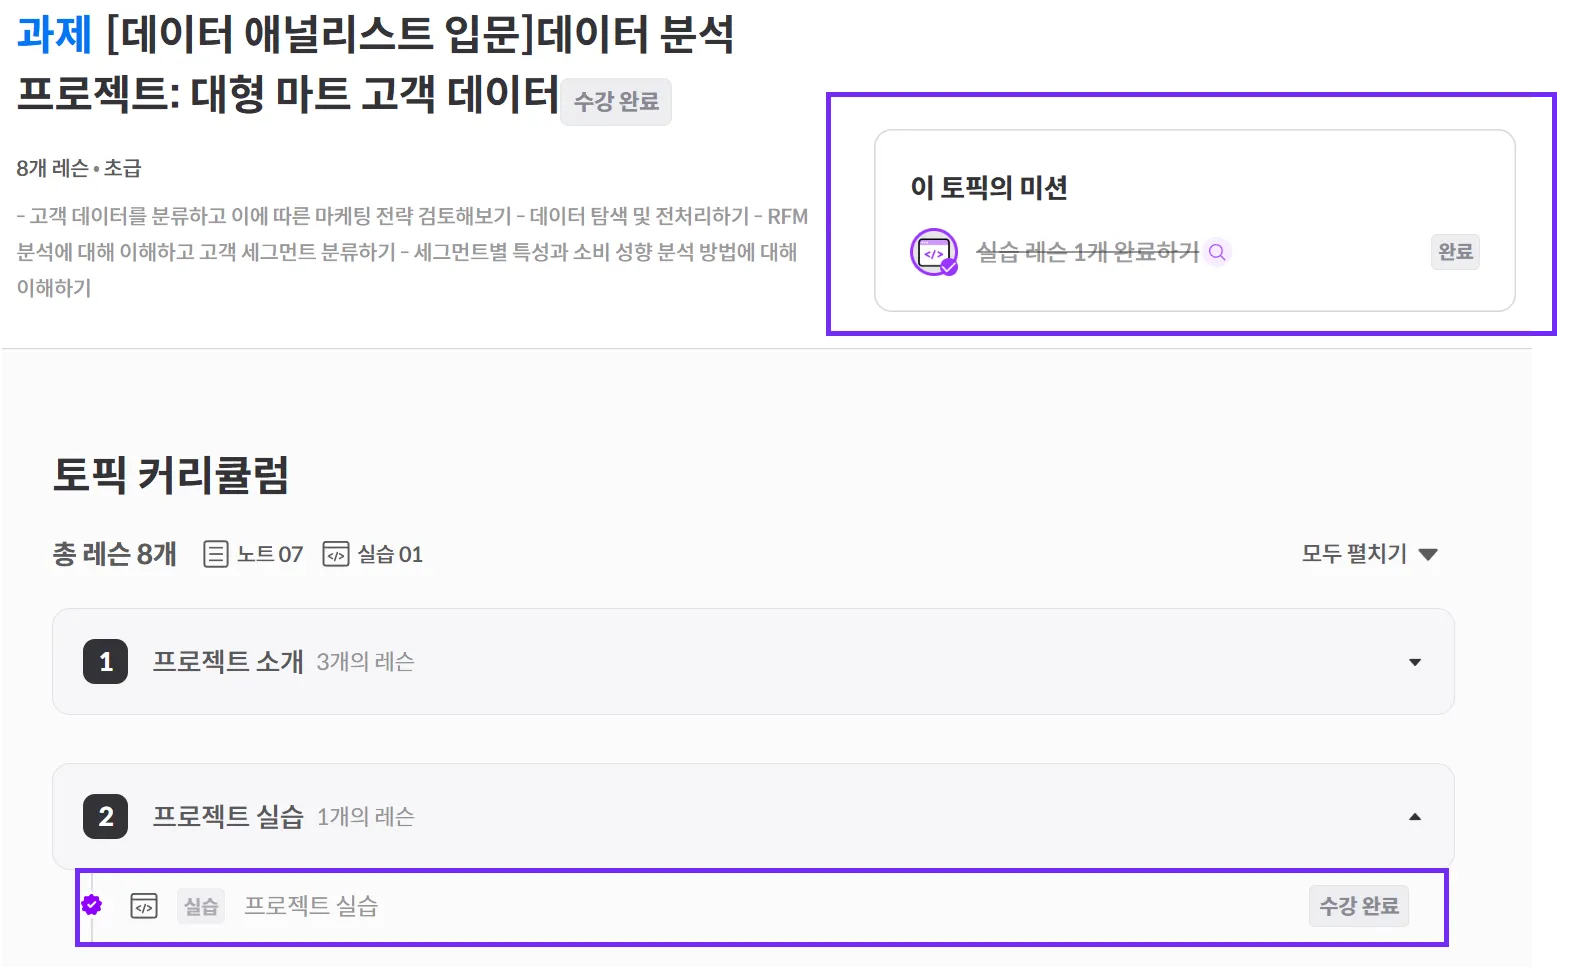
Task: Click the number 1 section badge
Action: coord(105,662)
